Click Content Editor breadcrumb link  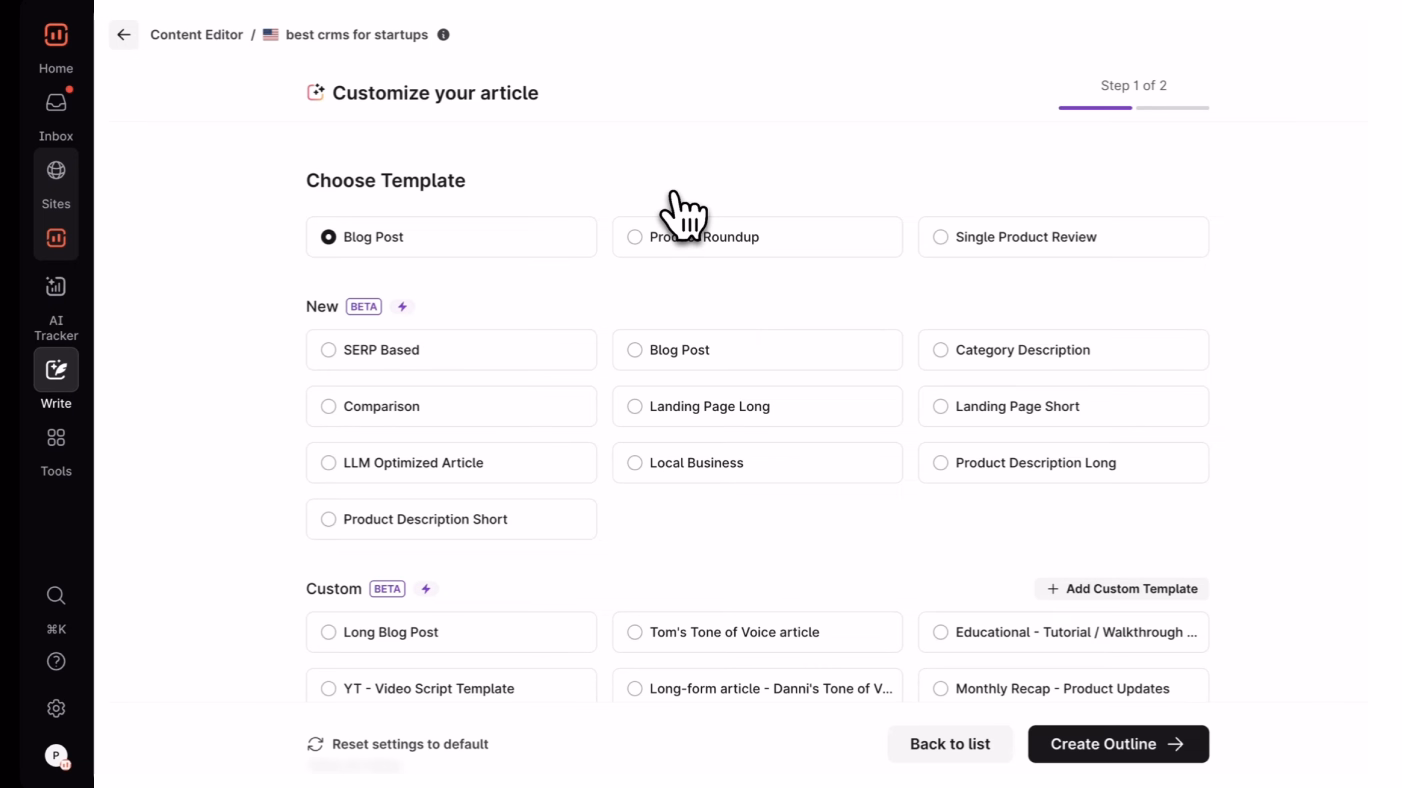196,35
